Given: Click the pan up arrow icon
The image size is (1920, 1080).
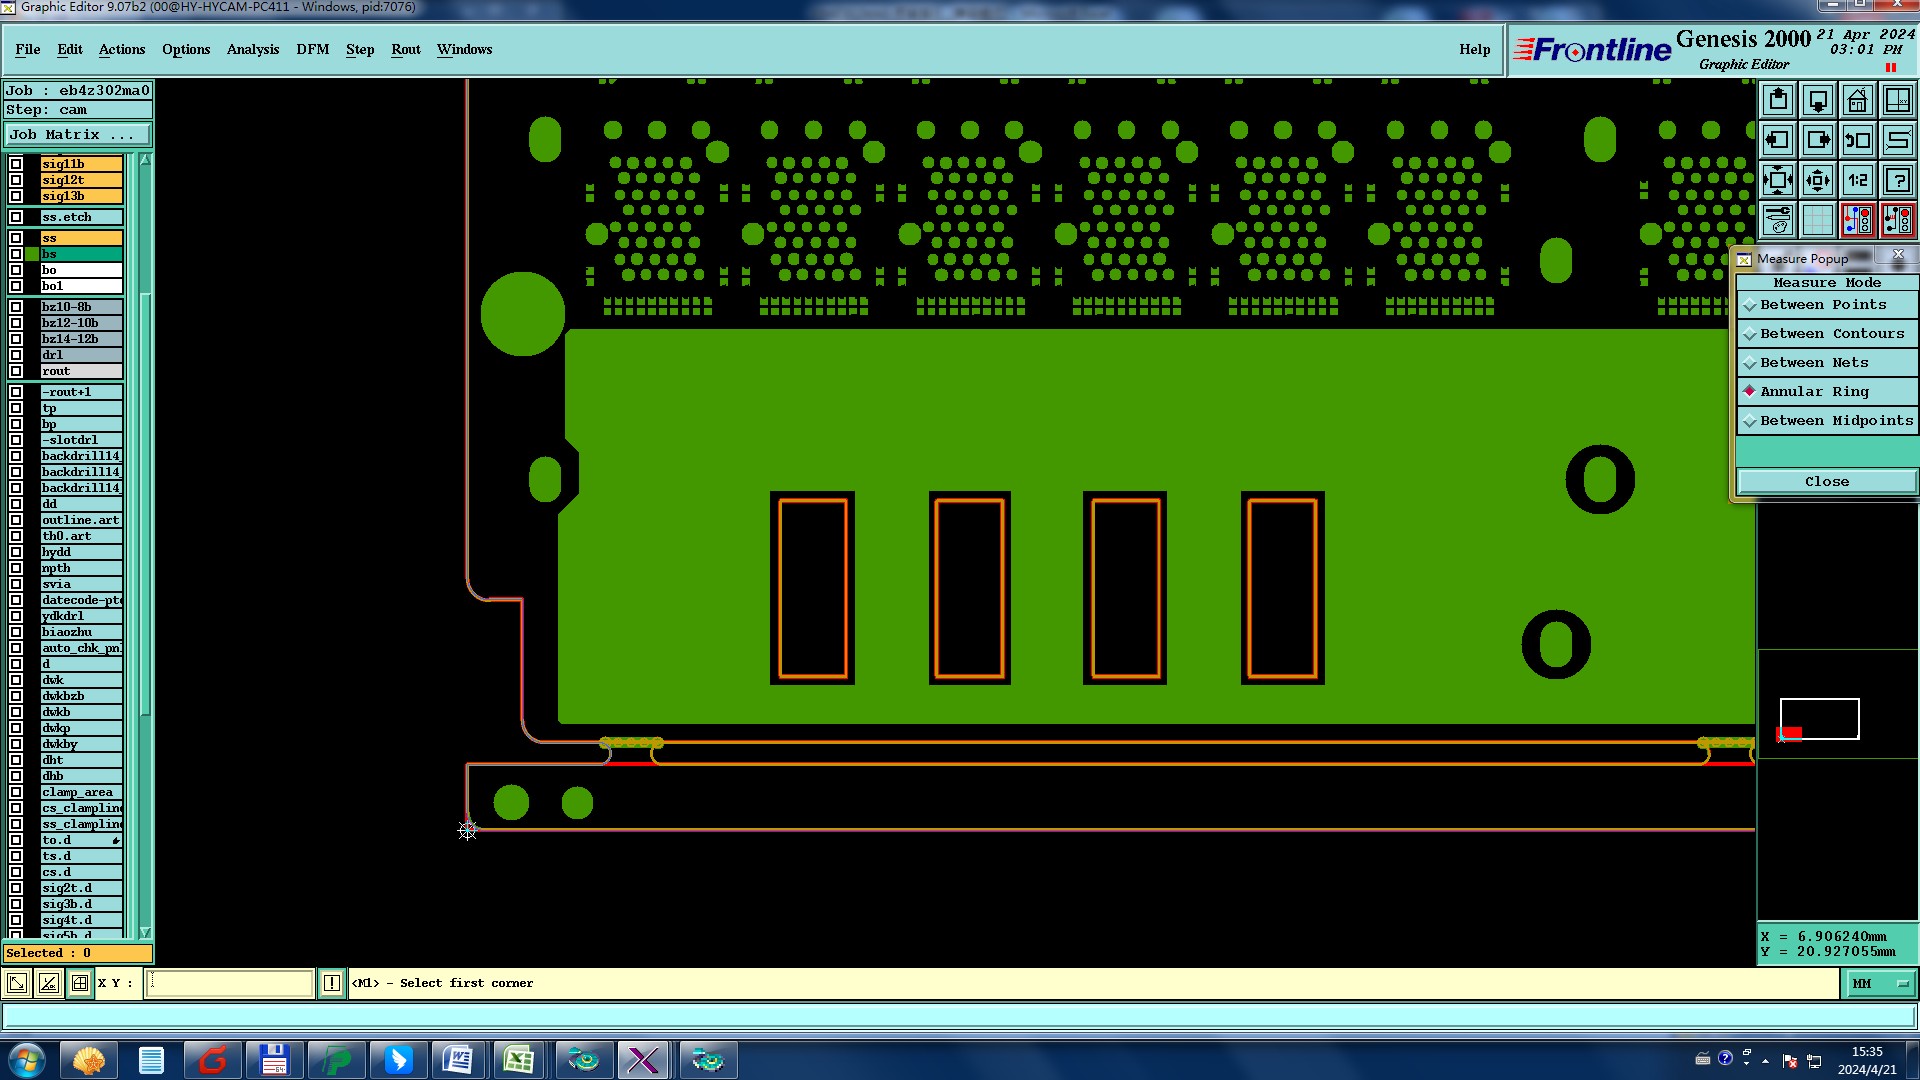Looking at the screenshot, I should [x=1777, y=101].
